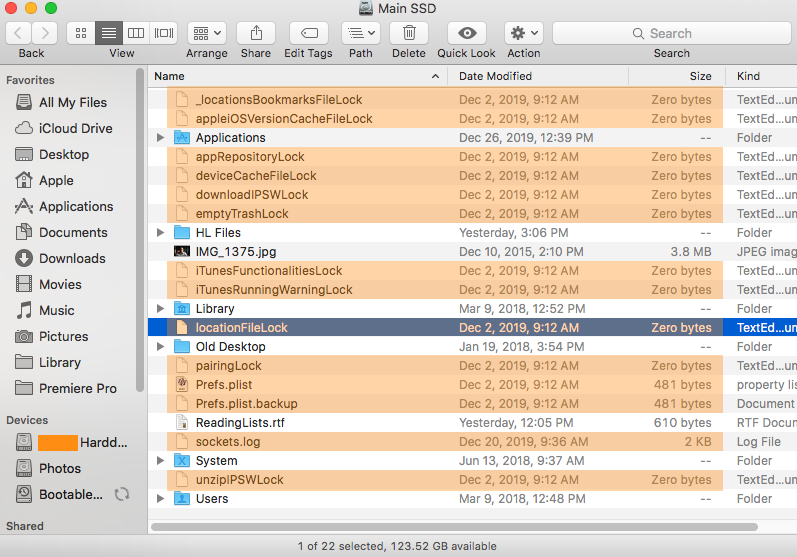Image resolution: width=797 pixels, height=557 pixels.
Task: Click the sync spinner beside Bootable...
Action: point(122,494)
